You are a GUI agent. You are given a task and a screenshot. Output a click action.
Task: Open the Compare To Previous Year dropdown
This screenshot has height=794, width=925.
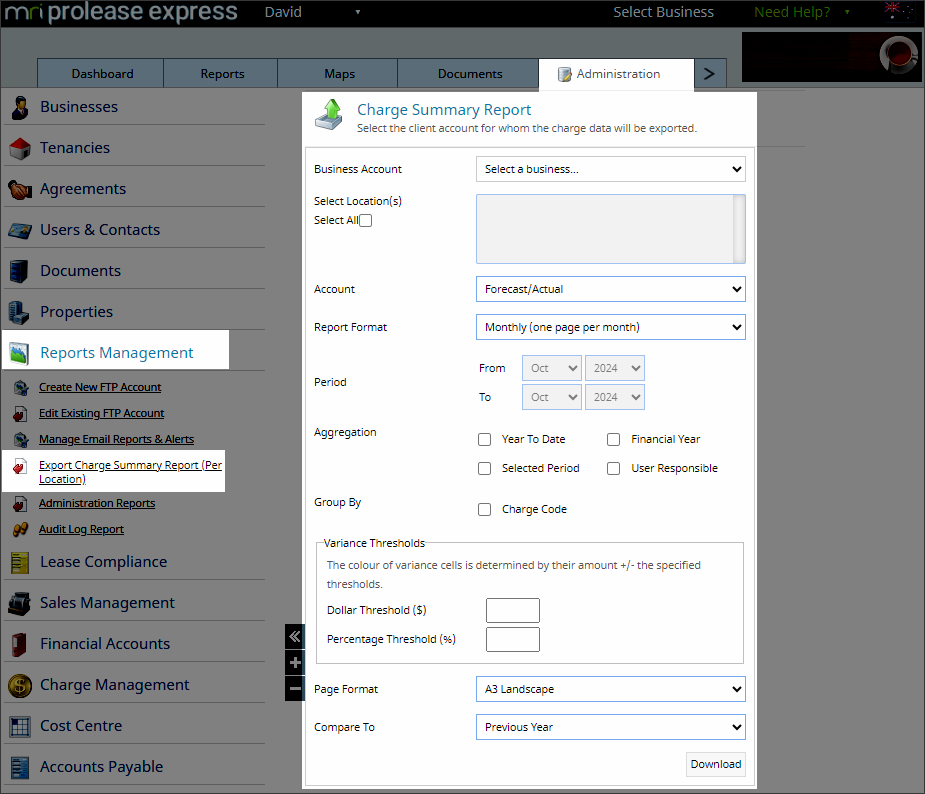pyautogui.click(x=611, y=727)
